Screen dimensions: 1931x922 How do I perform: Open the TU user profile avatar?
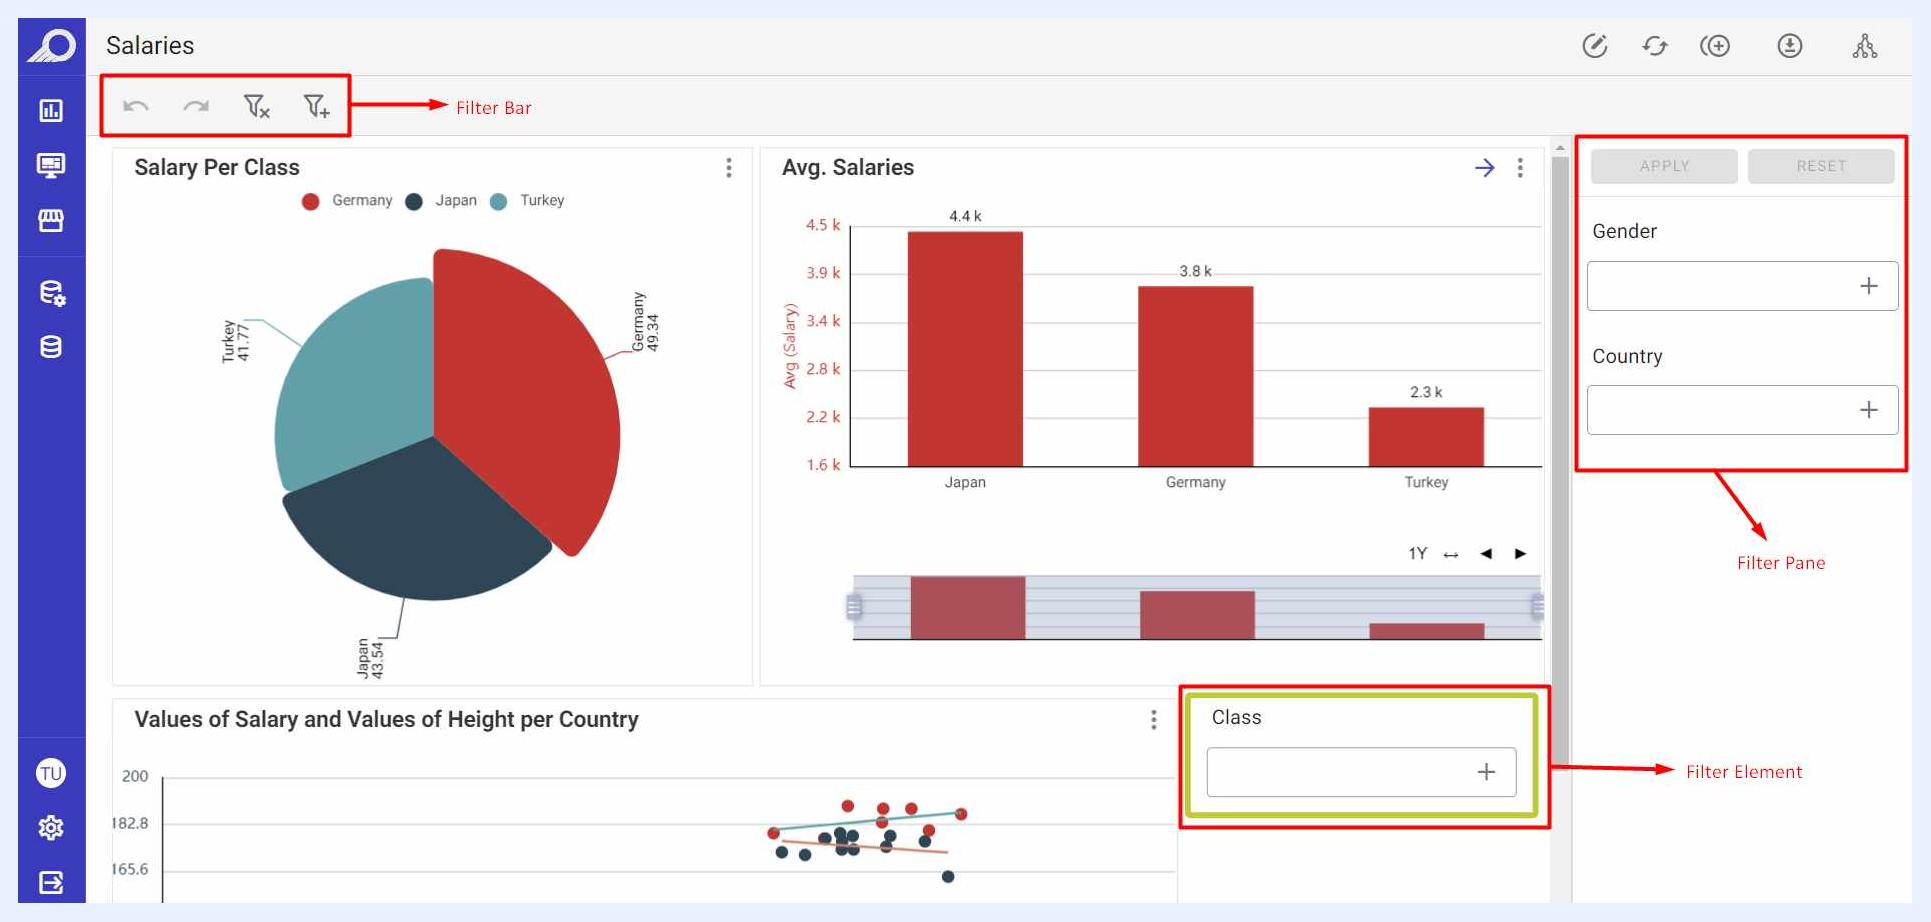51,773
